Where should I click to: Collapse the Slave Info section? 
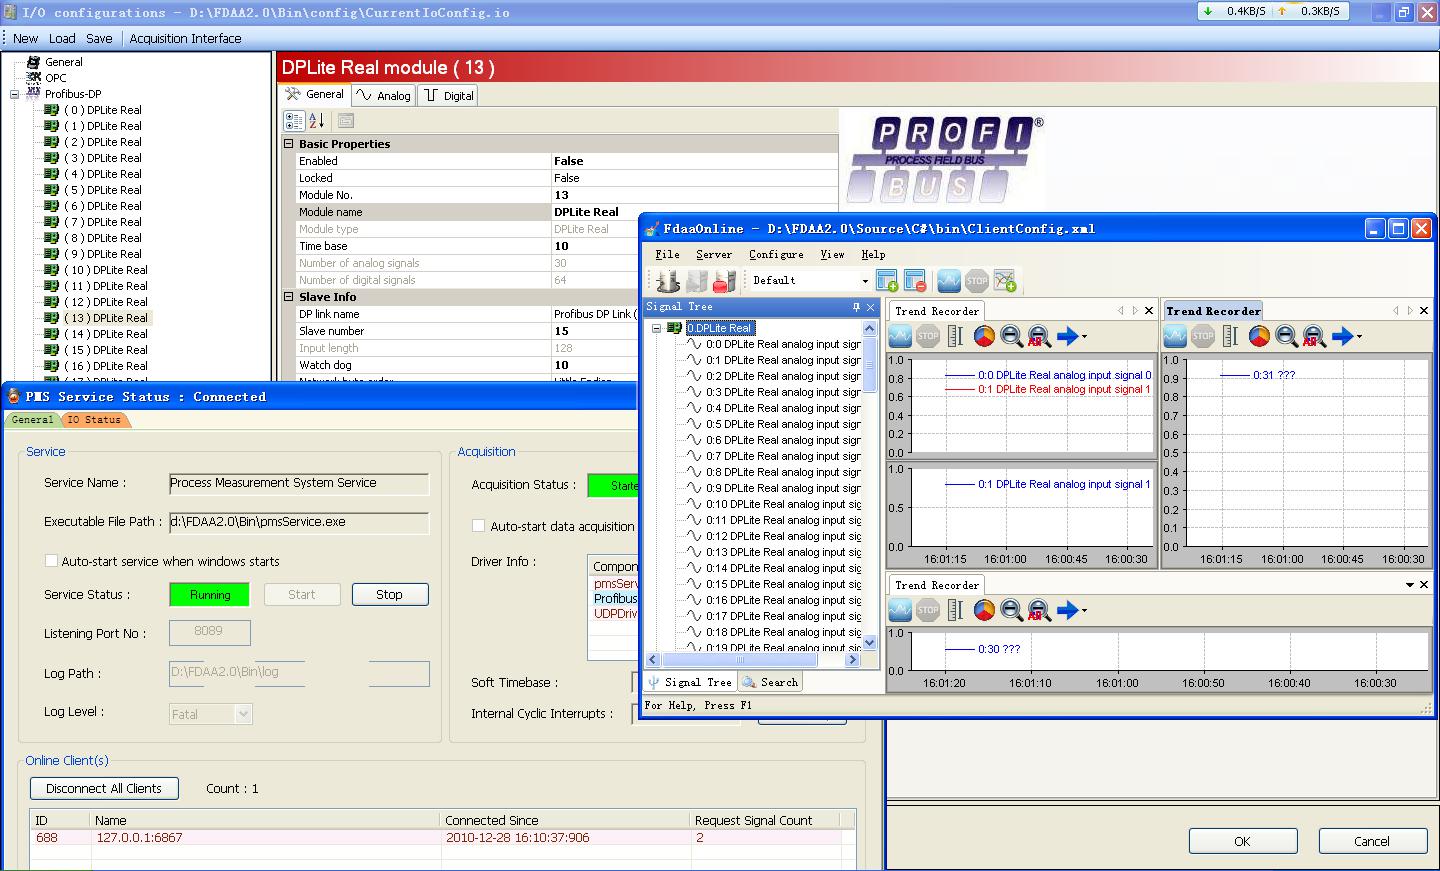point(289,297)
